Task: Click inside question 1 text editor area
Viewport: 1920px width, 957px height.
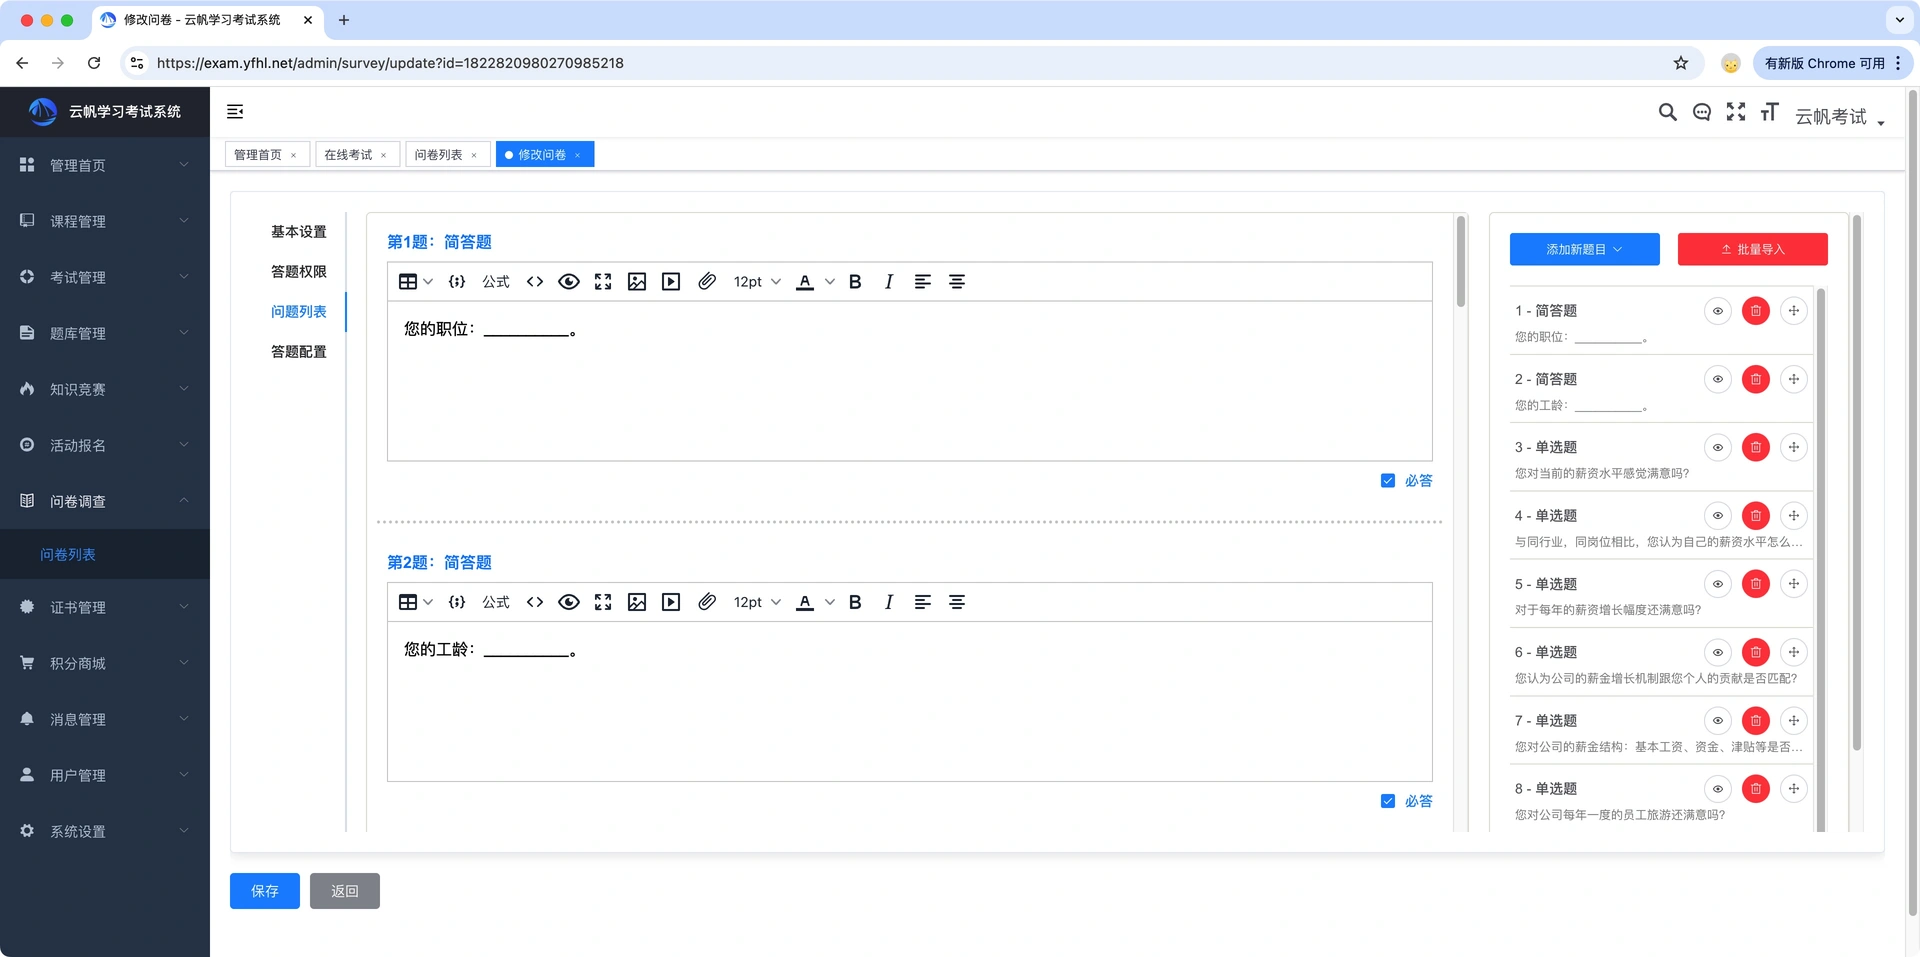Action: (x=909, y=381)
